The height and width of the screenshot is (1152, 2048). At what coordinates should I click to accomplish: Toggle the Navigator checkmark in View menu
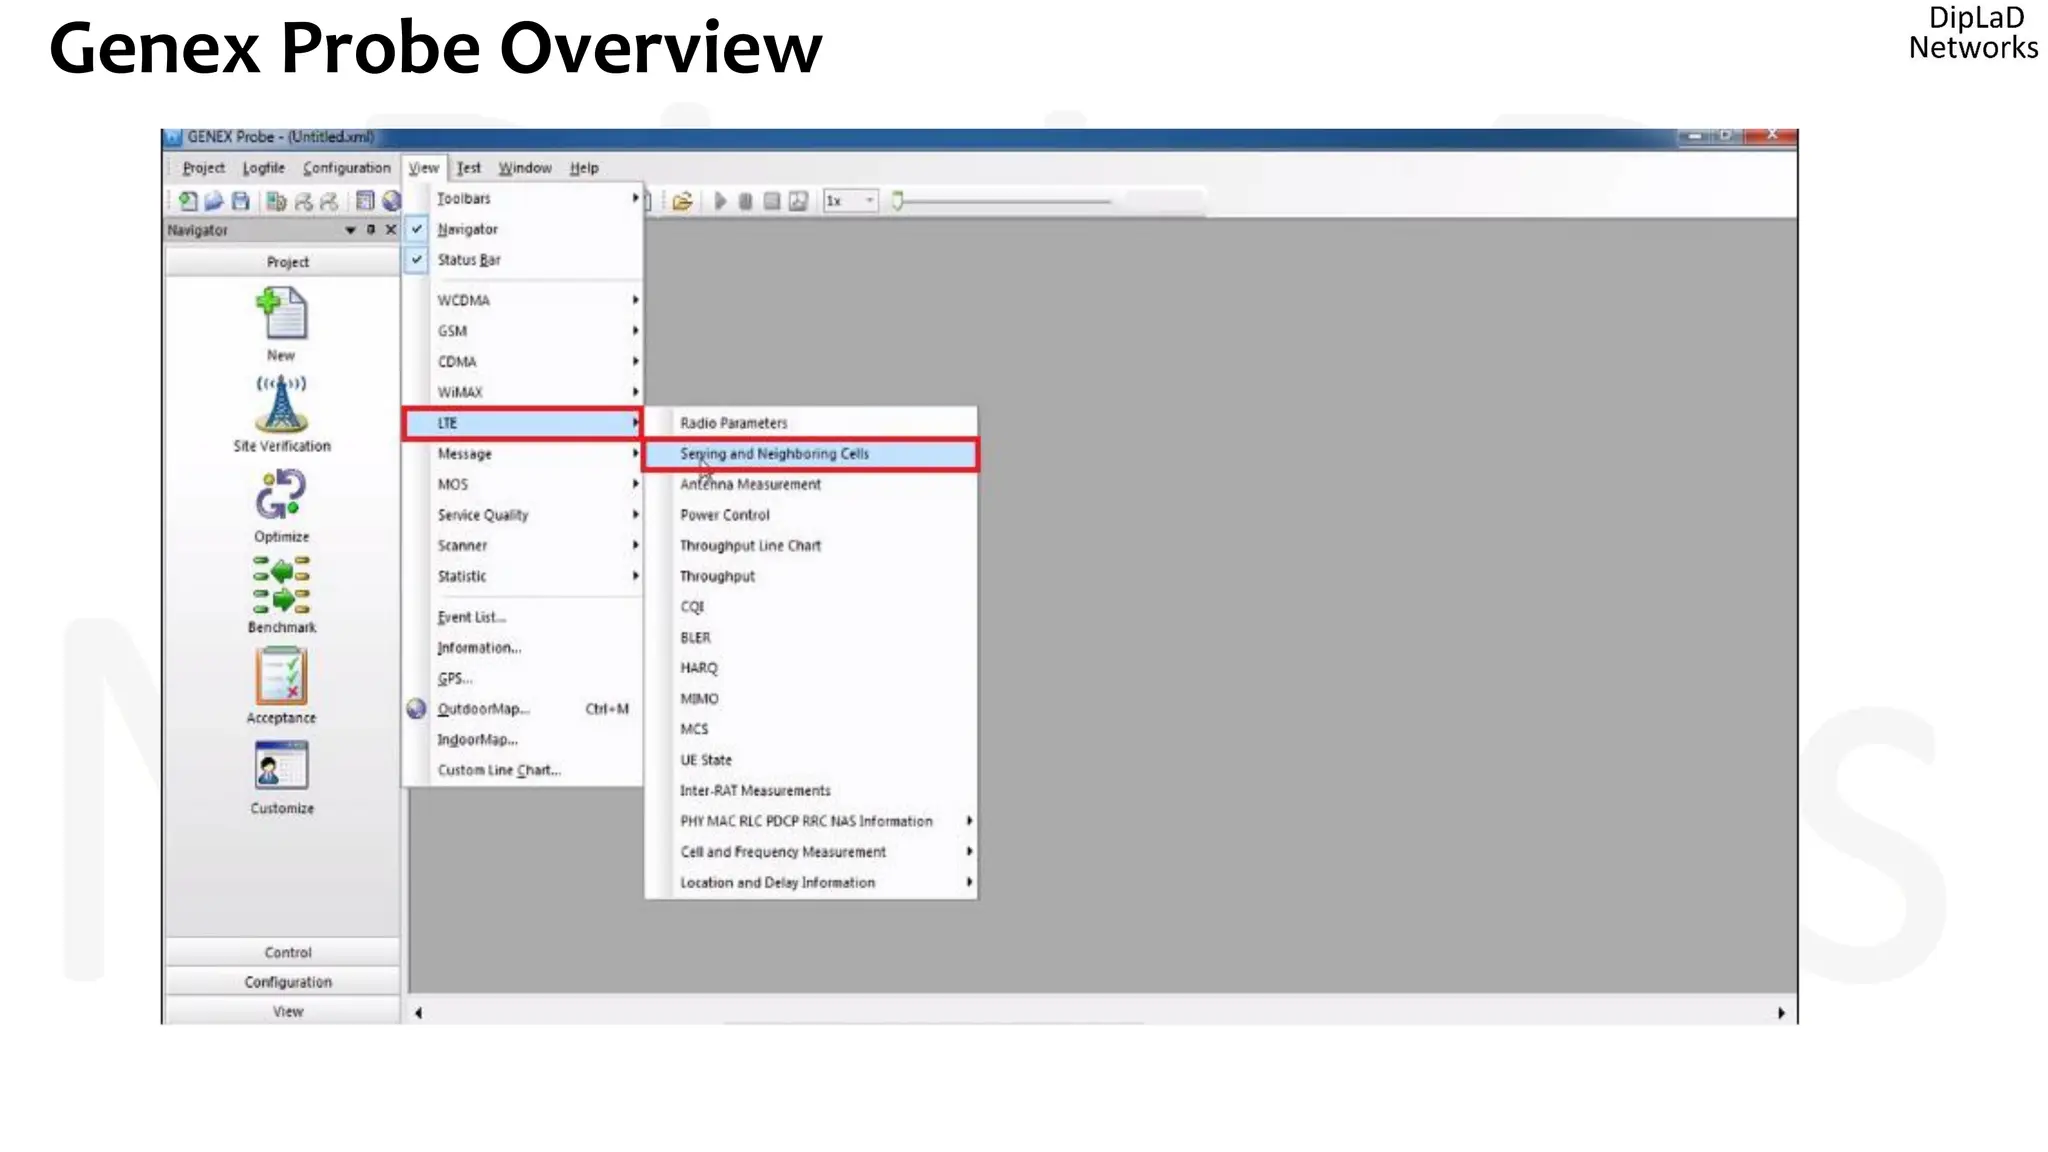coord(466,229)
